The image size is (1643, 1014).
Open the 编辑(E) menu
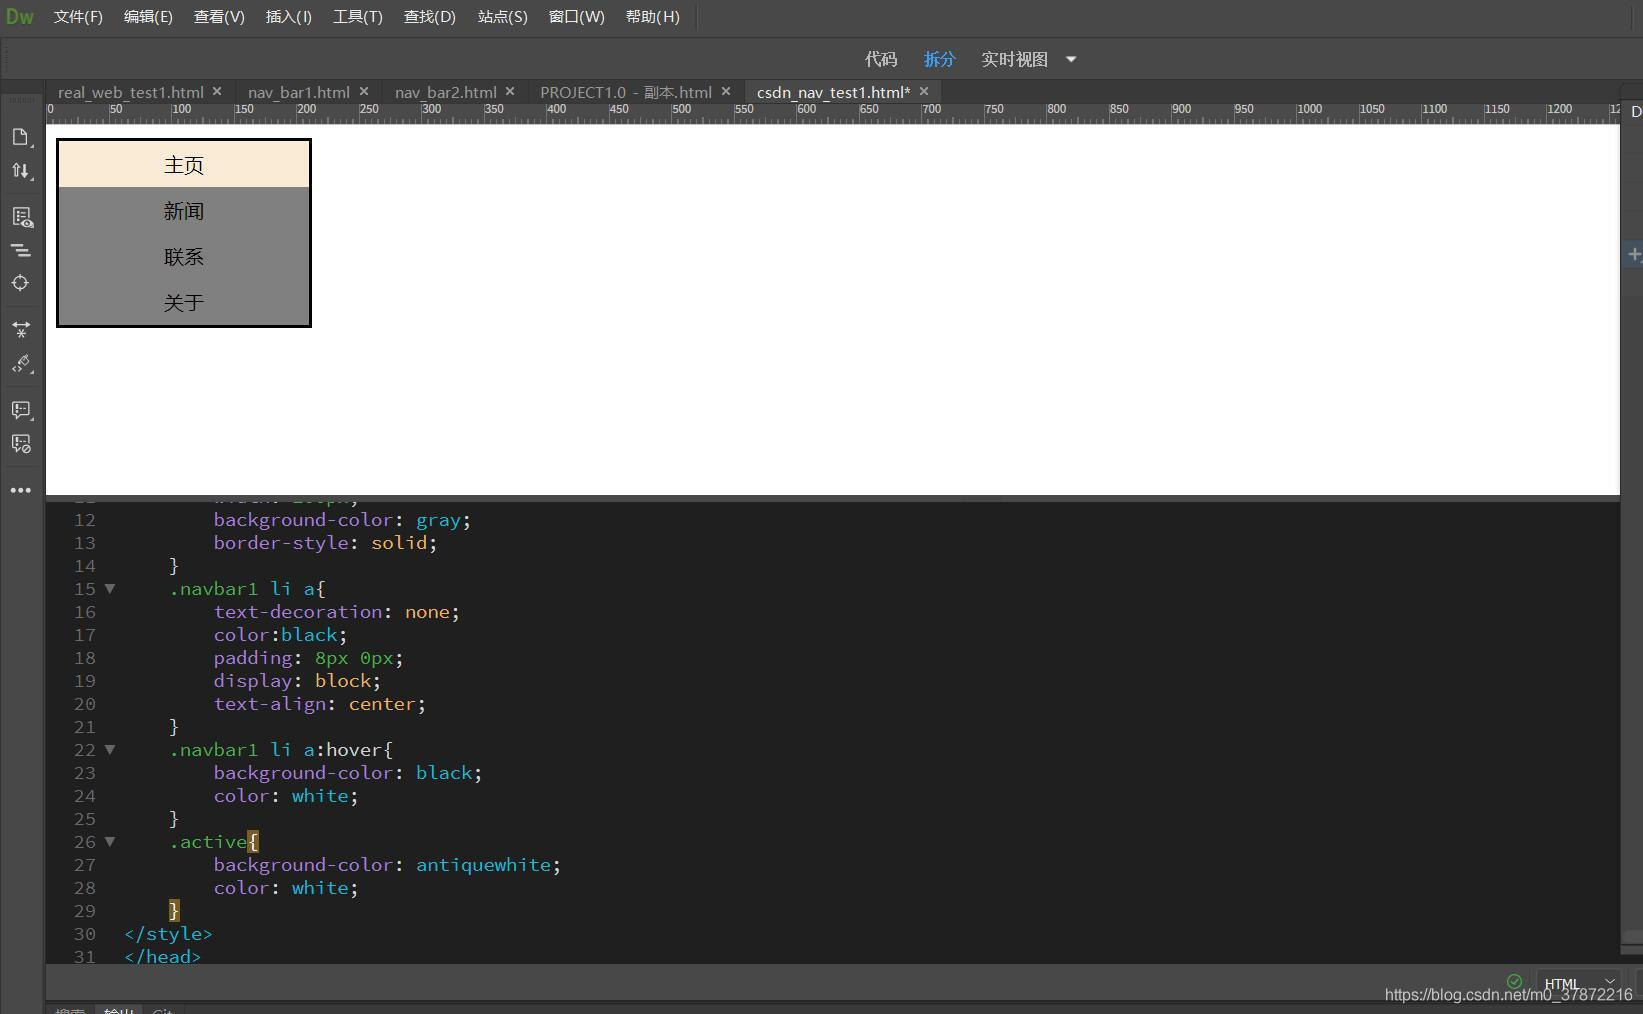point(148,17)
